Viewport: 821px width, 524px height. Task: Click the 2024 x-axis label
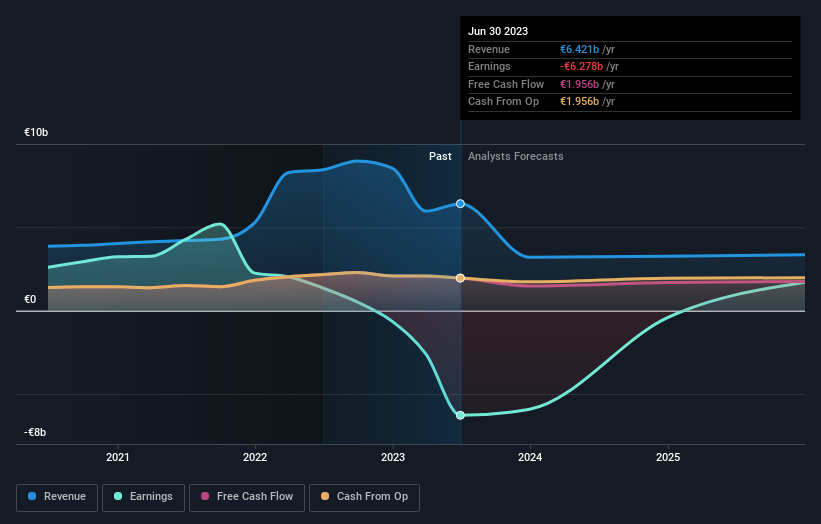(x=530, y=457)
